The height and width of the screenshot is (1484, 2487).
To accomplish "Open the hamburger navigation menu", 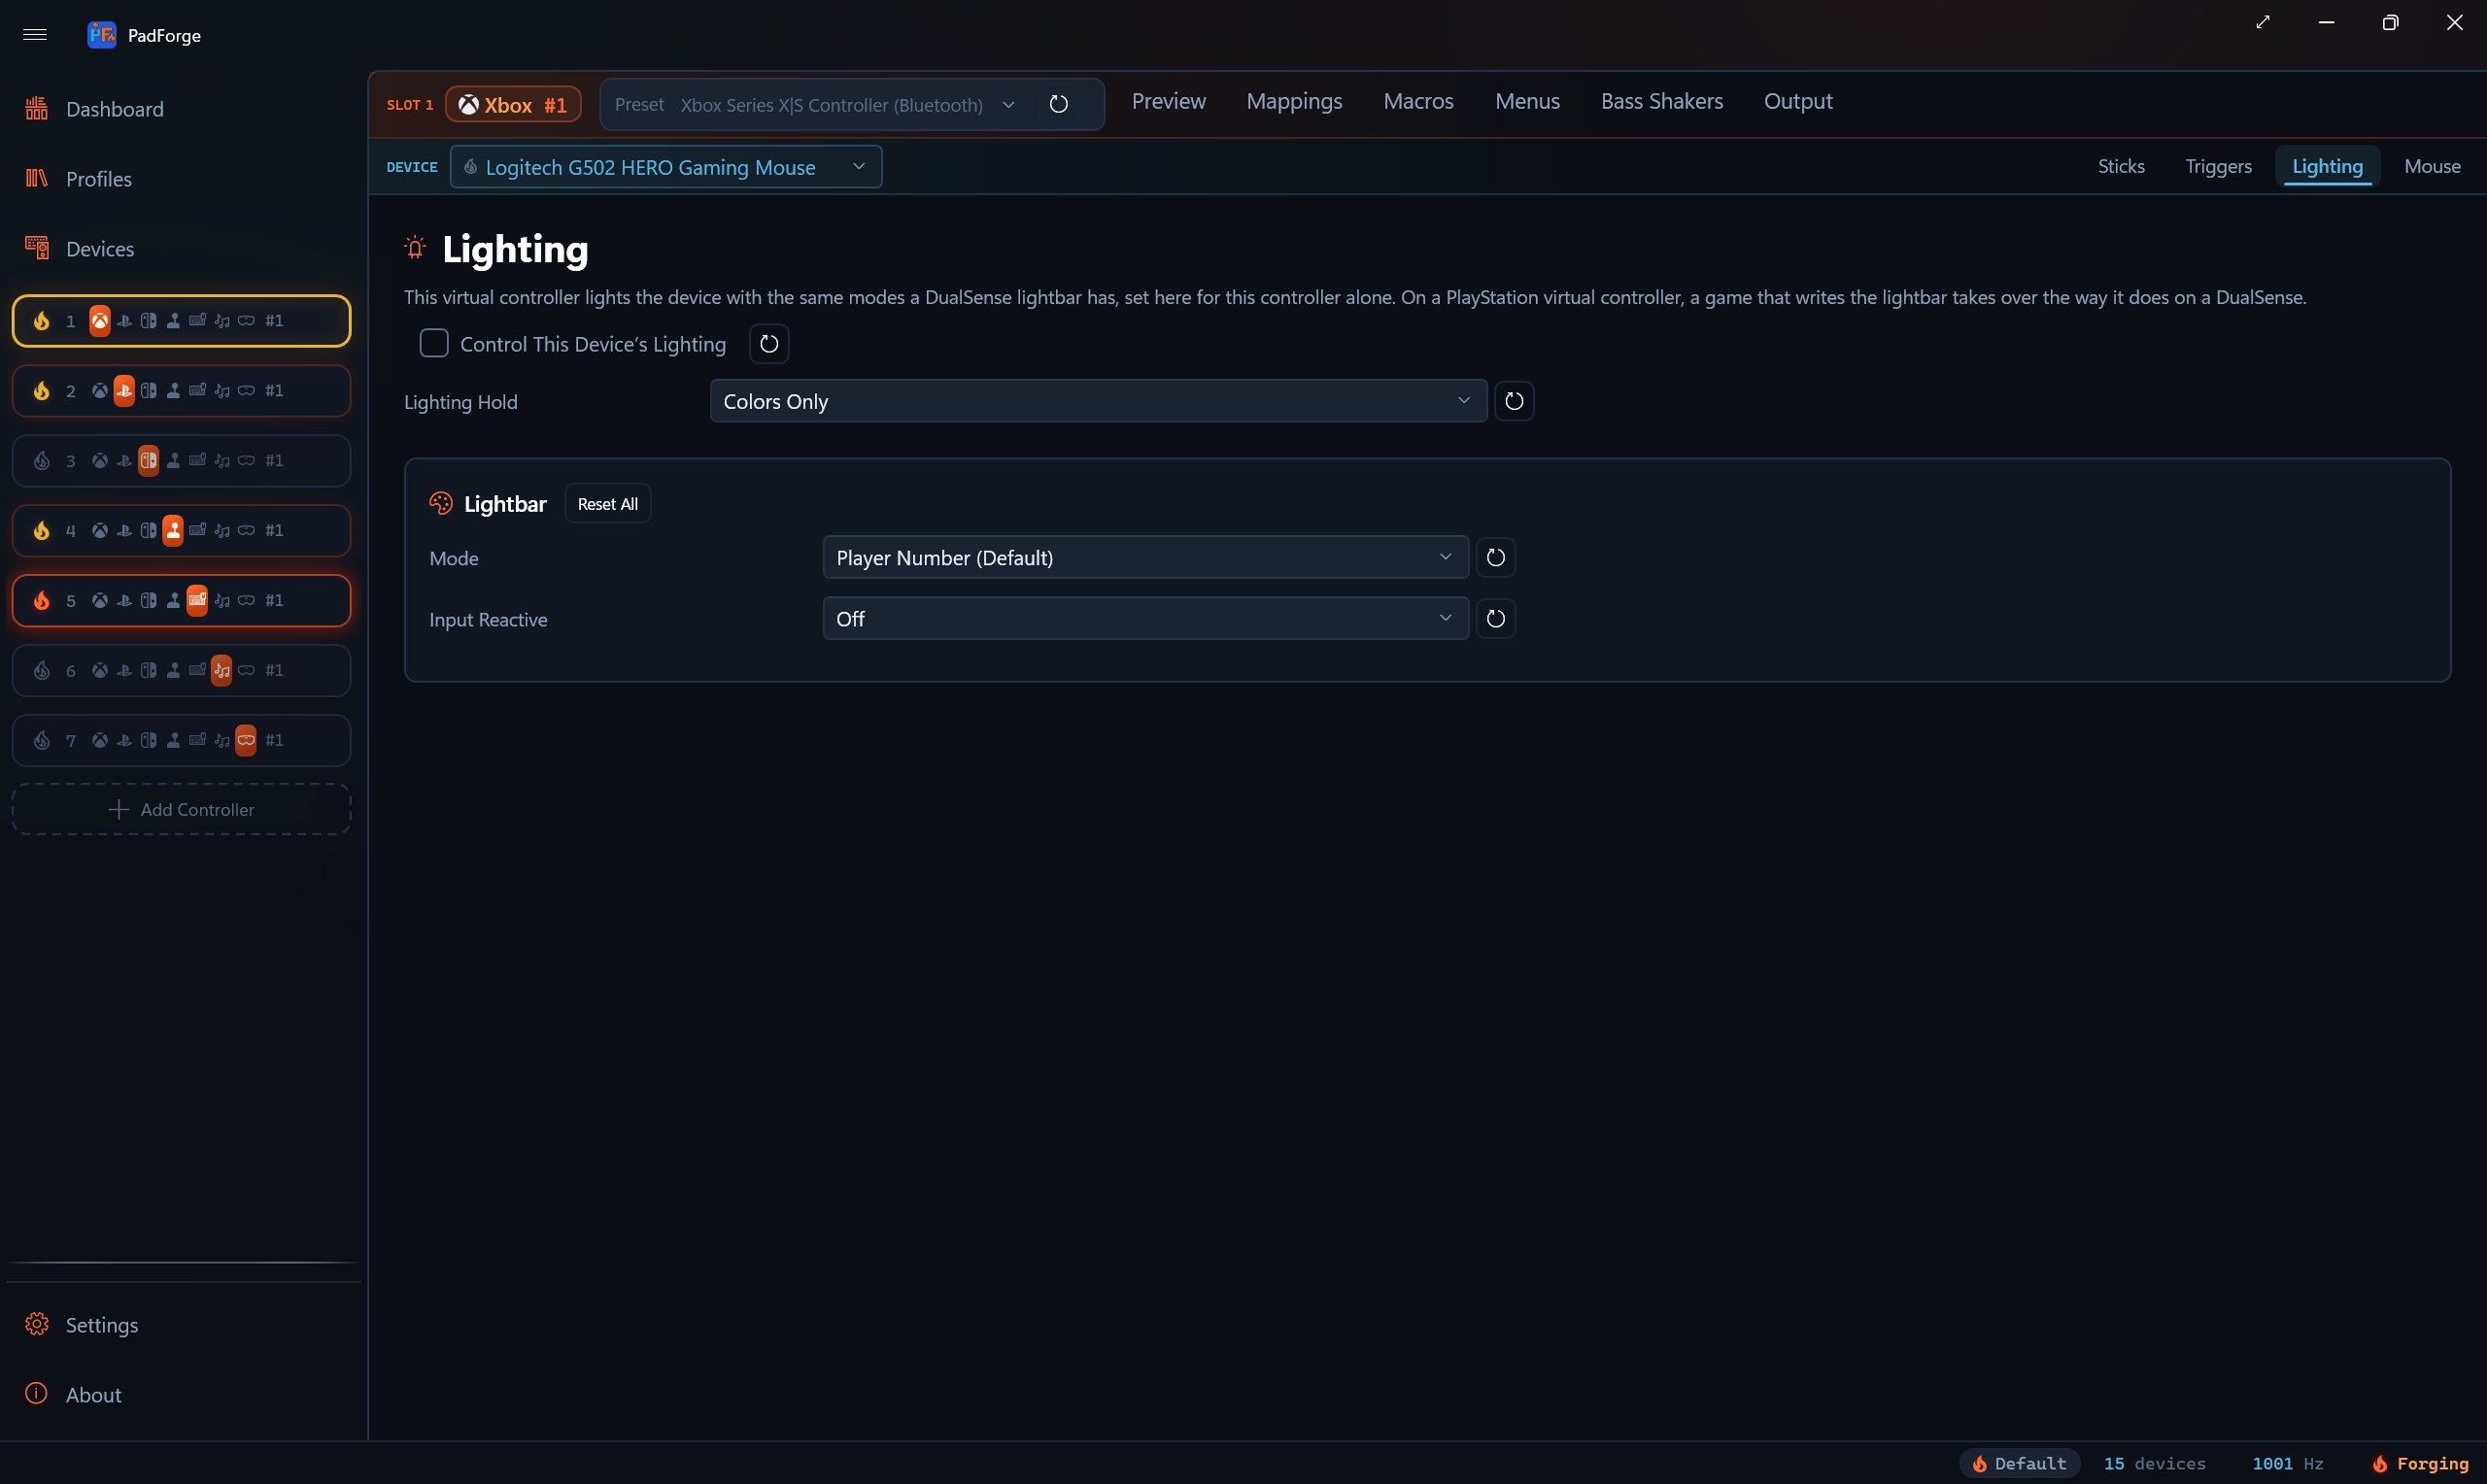I will (x=35, y=35).
